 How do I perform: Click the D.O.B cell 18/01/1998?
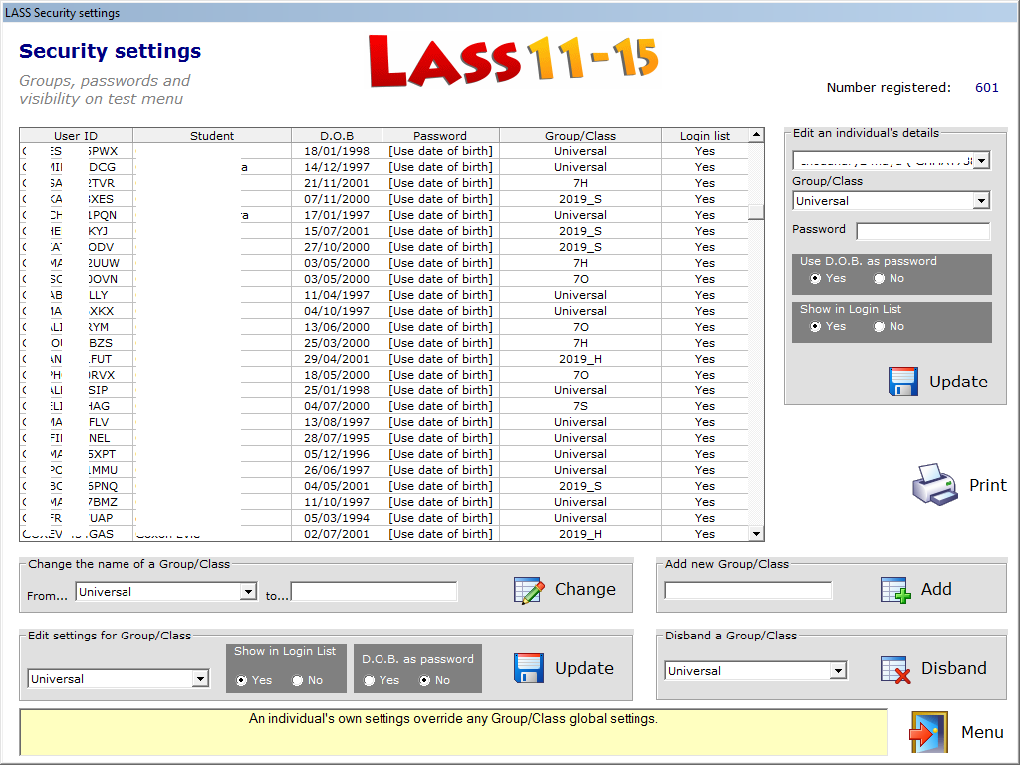(x=337, y=151)
